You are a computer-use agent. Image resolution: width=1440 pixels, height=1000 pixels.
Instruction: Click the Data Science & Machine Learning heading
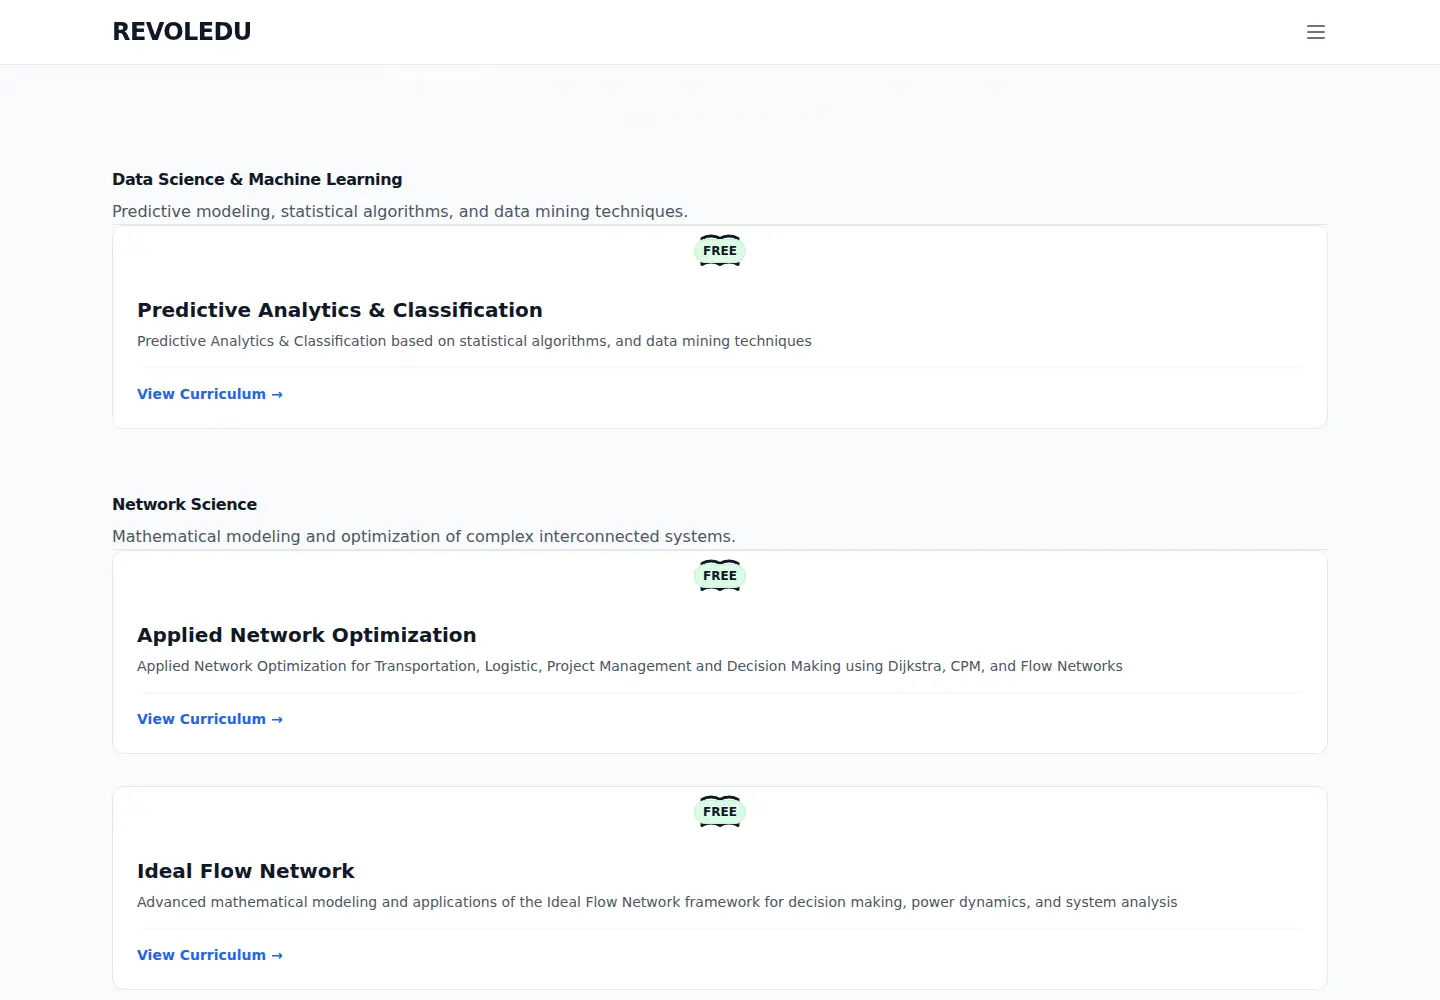pos(257,179)
